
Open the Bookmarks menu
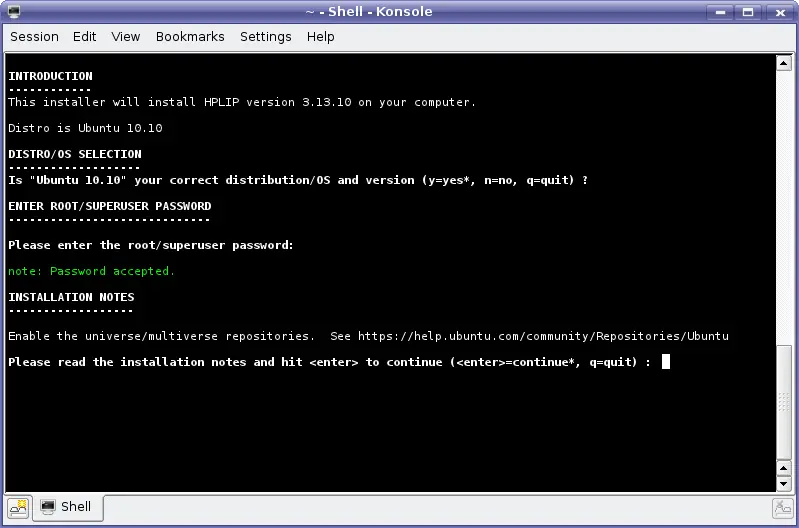(190, 37)
